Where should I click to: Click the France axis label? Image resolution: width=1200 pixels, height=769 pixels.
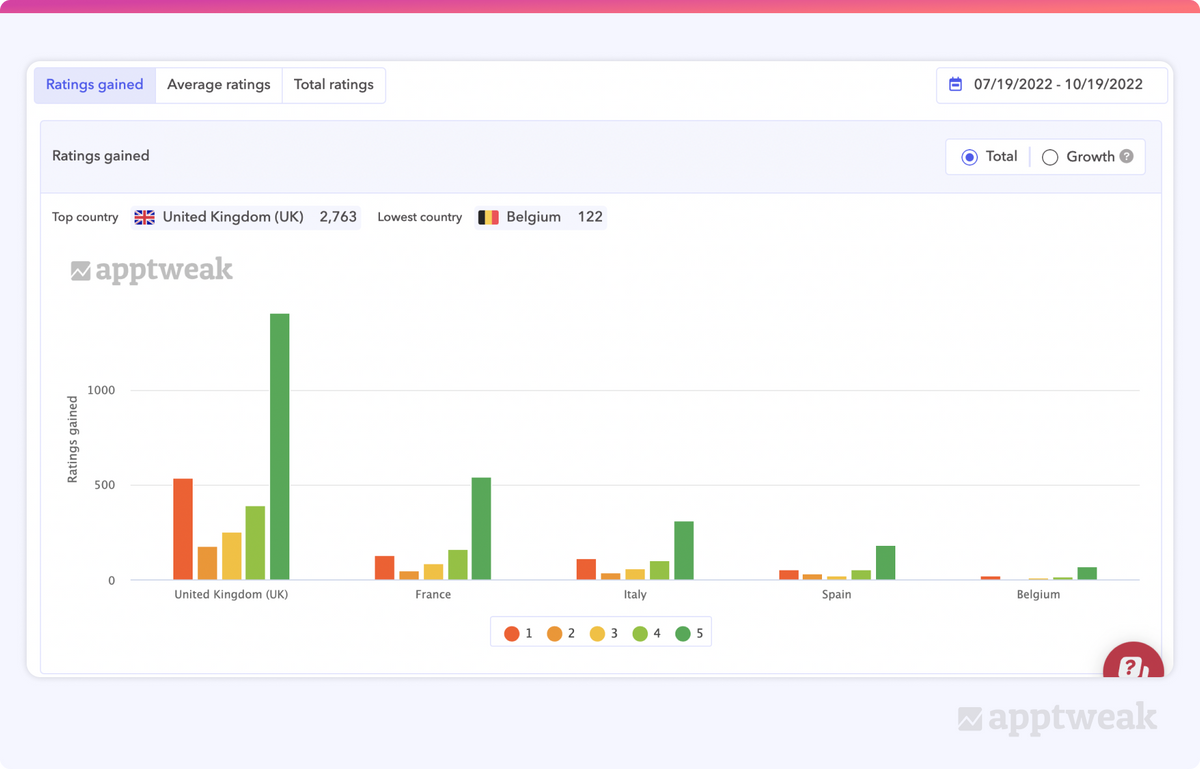click(x=433, y=594)
